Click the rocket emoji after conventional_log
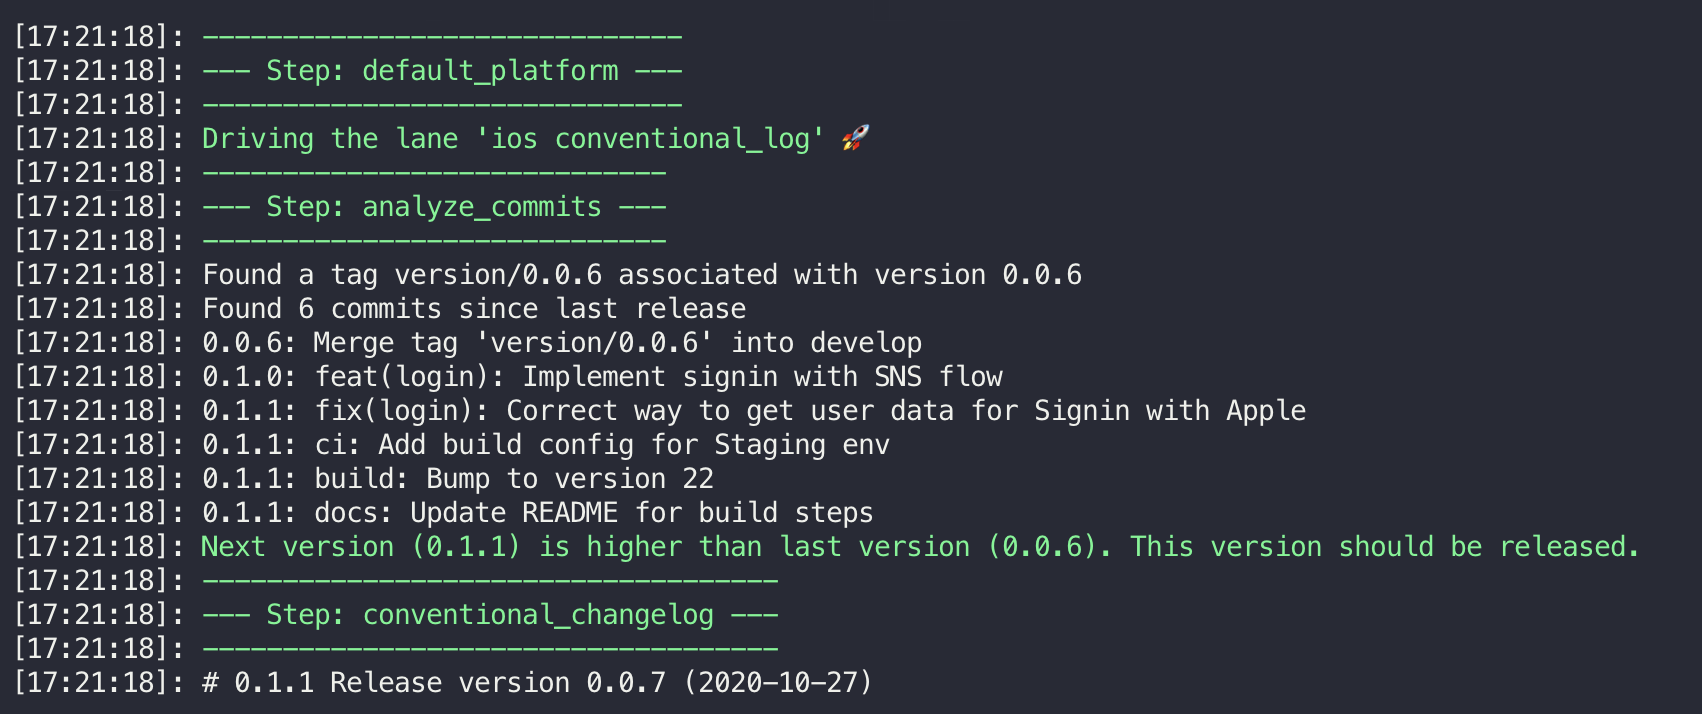 click(x=855, y=138)
